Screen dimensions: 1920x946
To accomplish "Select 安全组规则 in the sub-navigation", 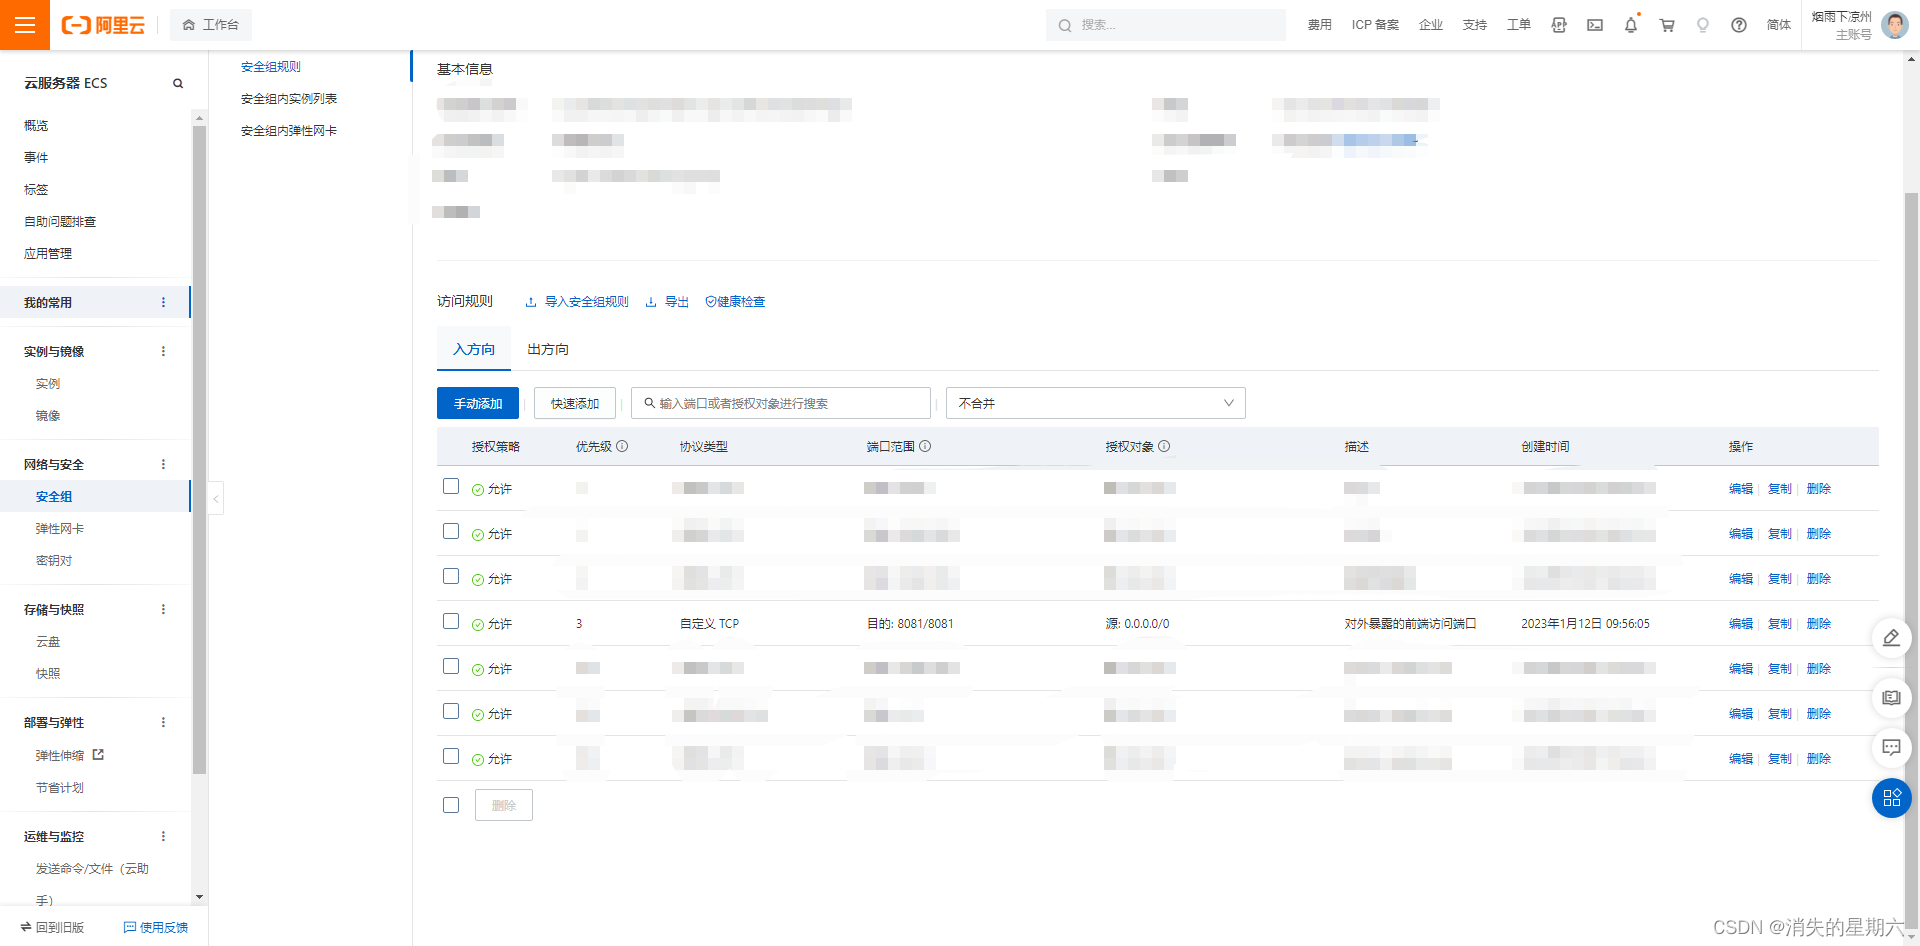I will (271, 67).
